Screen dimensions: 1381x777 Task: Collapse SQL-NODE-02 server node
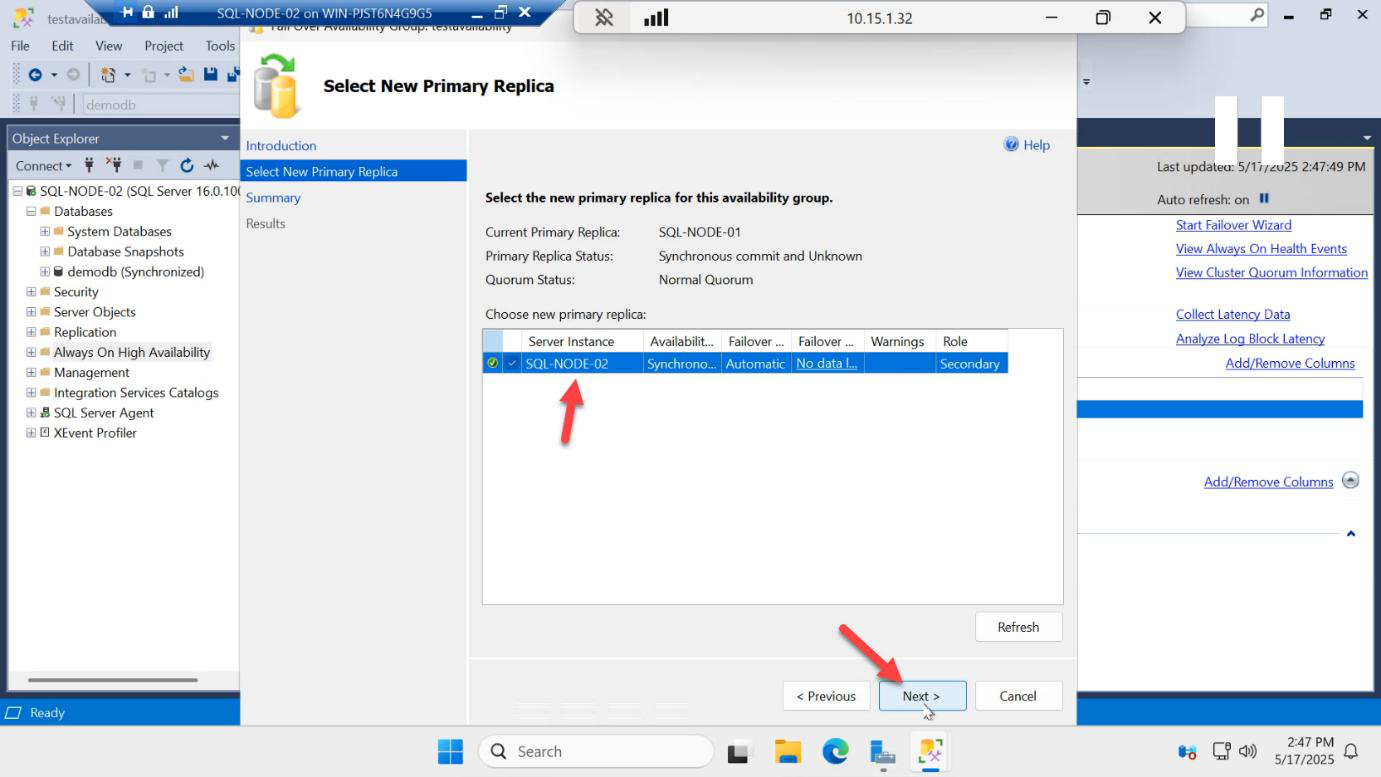[x=17, y=191]
